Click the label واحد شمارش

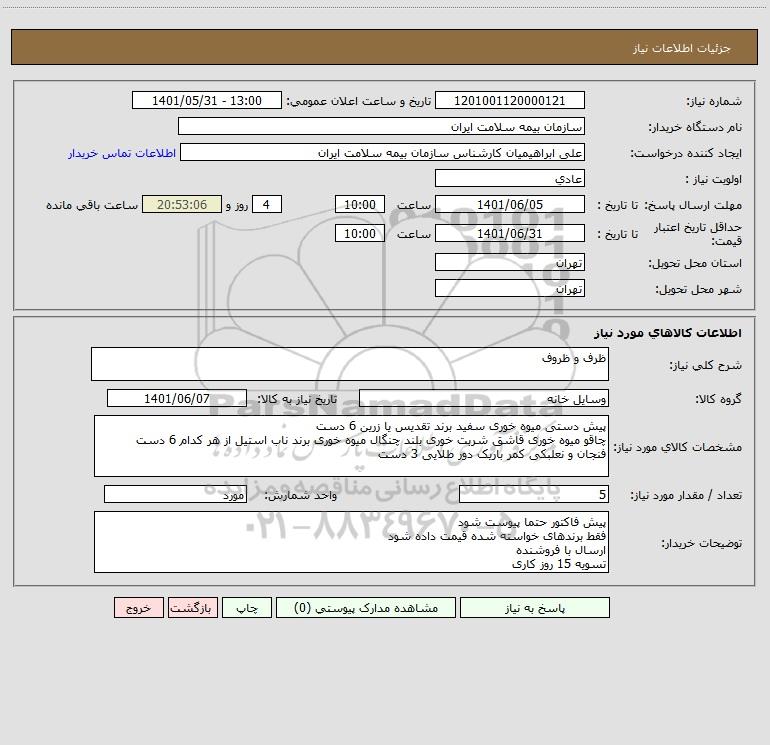[301, 496]
